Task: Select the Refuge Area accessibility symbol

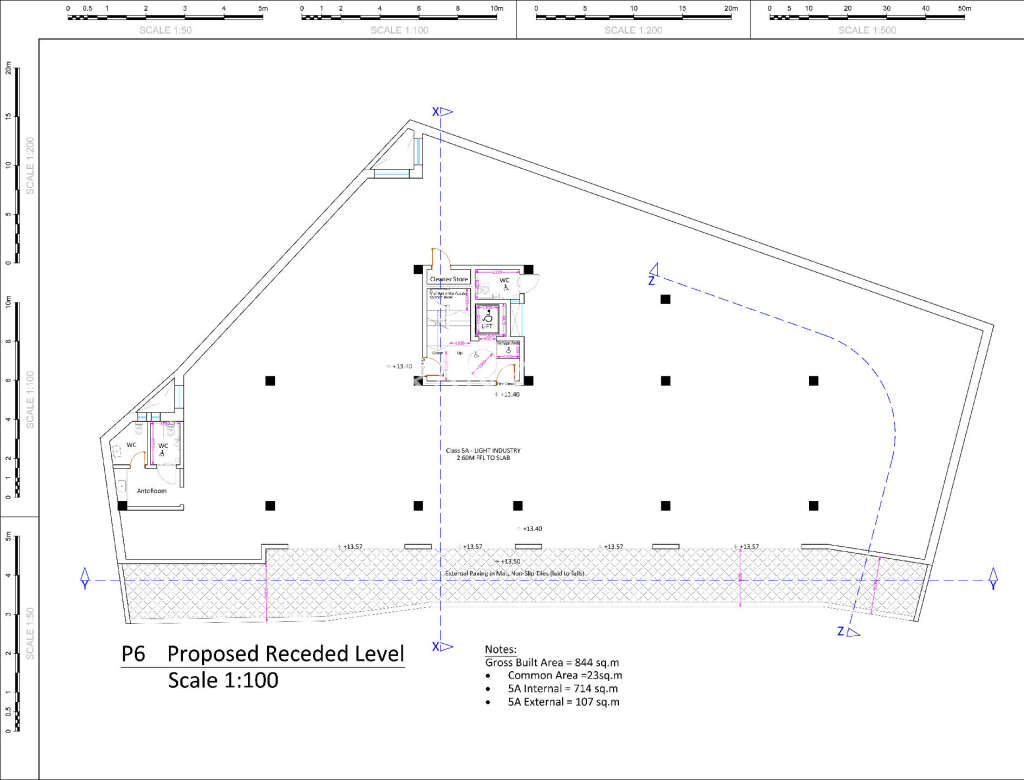Action: [508, 350]
